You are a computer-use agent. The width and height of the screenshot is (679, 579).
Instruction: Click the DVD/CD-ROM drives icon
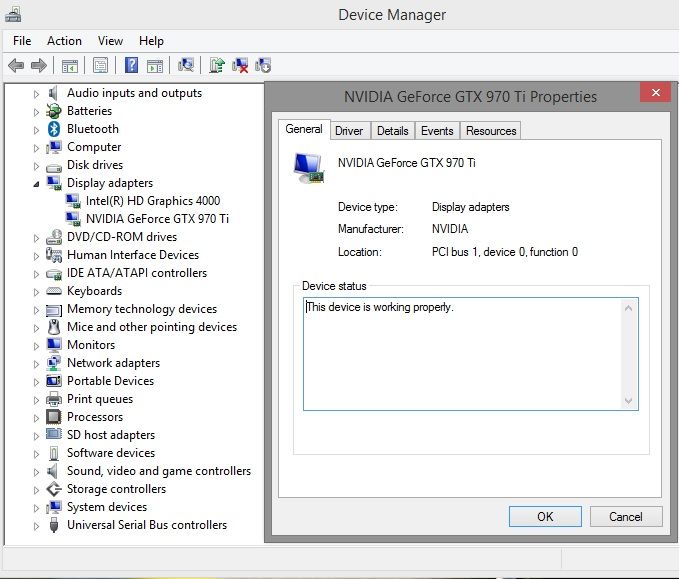(x=54, y=237)
